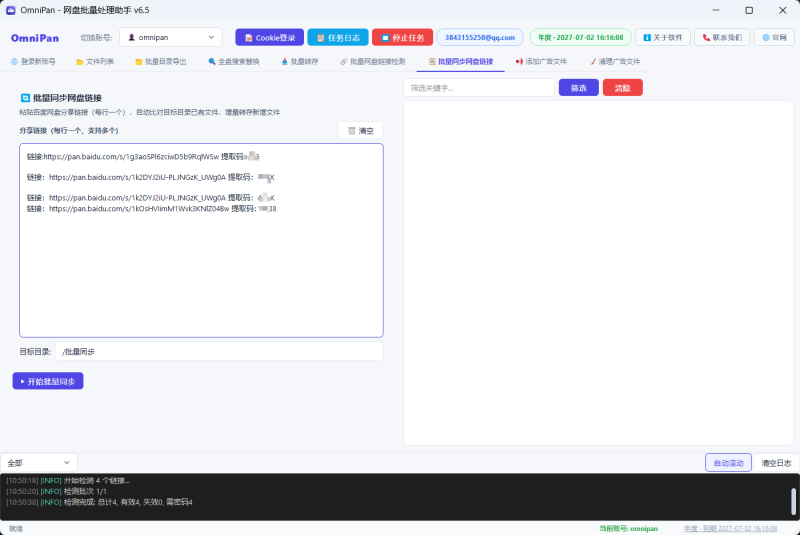The height and width of the screenshot is (535, 800).
Task: Click the first link line ending 1g3aoSPl6zciwD5b9RqlWSw
Action: pyautogui.click(x=143, y=157)
